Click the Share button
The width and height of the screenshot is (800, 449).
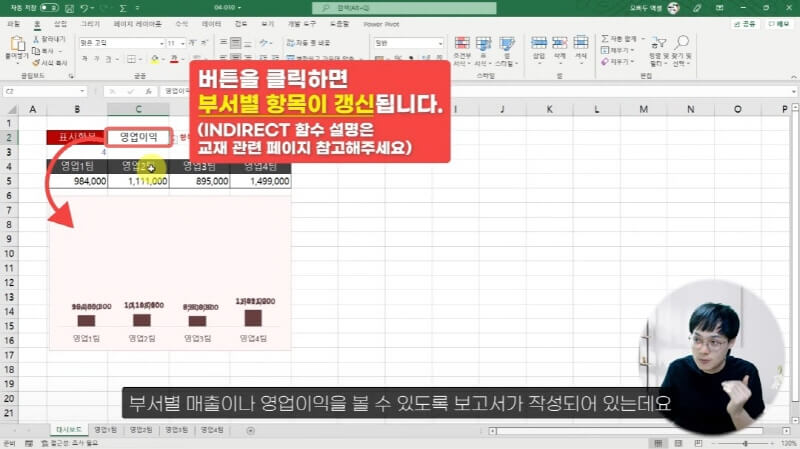pyautogui.click(x=744, y=24)
